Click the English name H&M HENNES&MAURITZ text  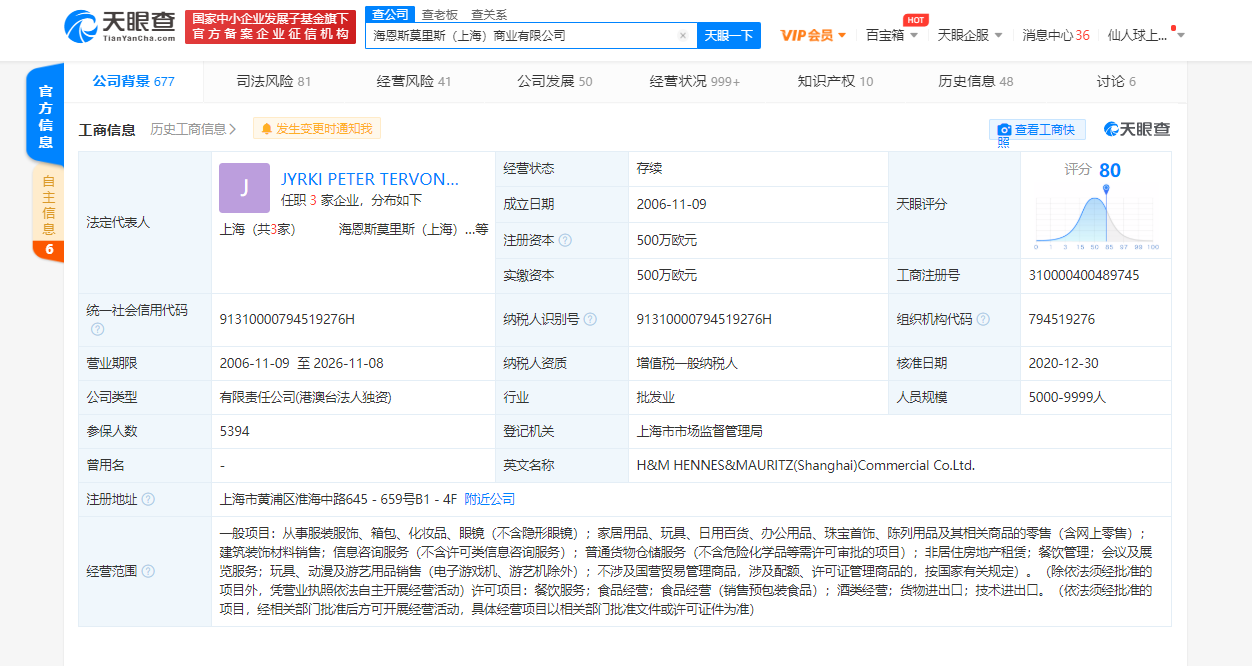[x=805, y=465]
